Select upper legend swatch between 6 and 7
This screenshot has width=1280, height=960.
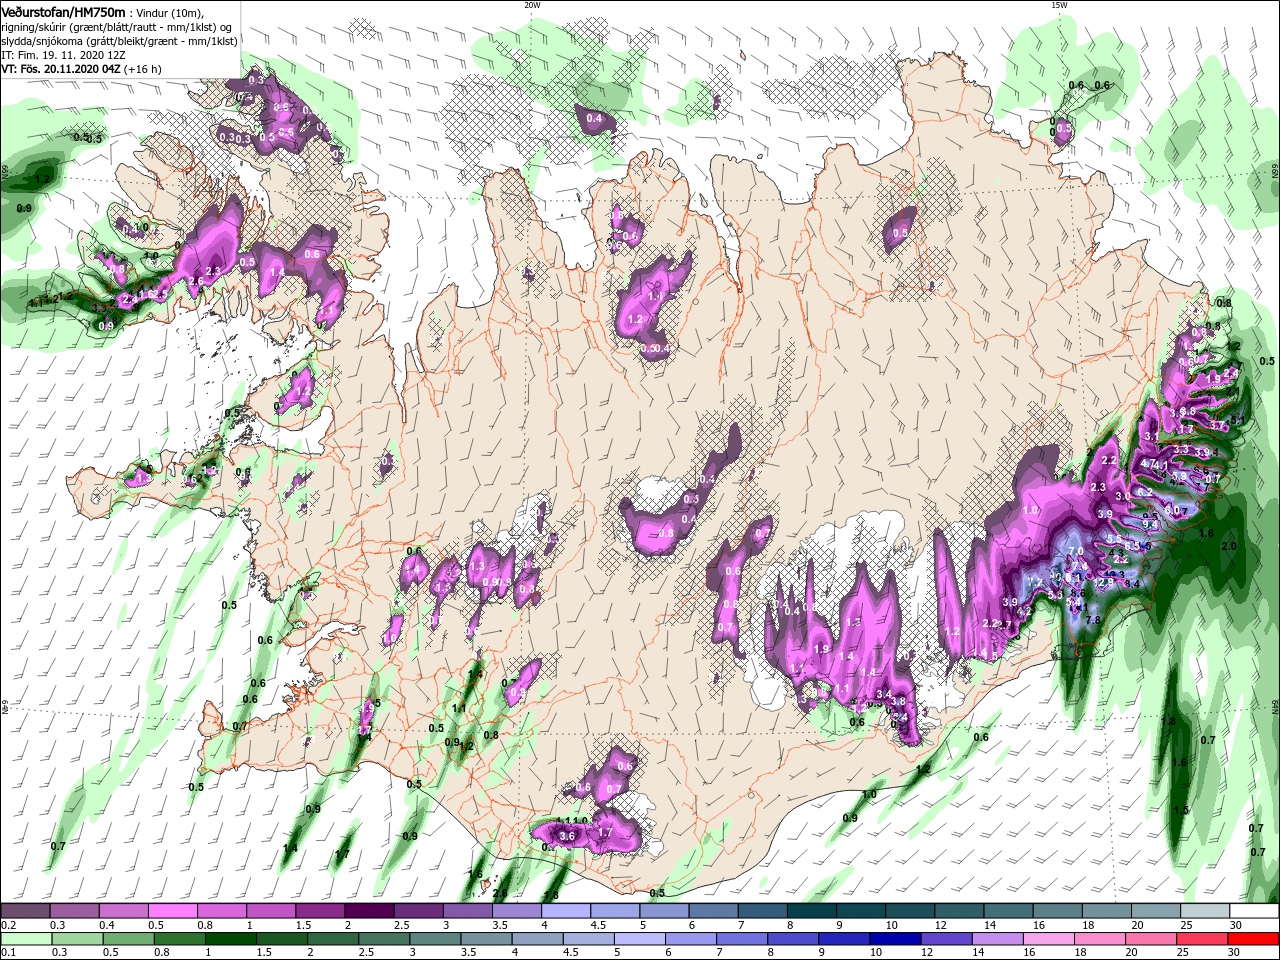tap(714, 911)
